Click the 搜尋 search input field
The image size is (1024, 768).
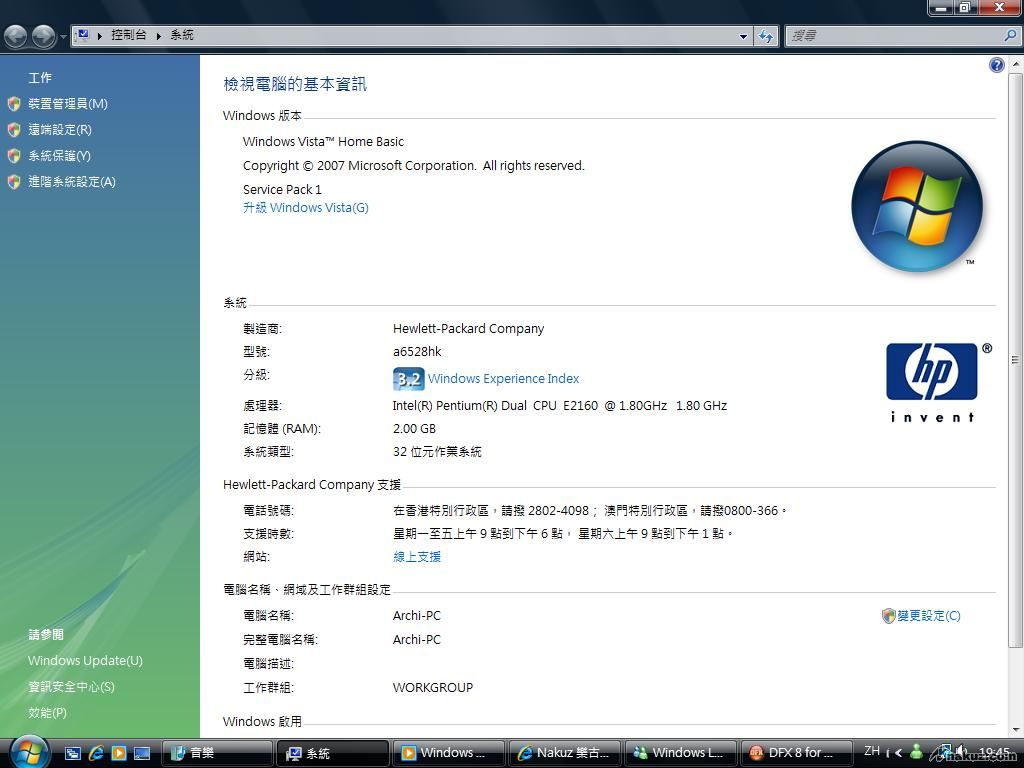[x=894, y=36]
